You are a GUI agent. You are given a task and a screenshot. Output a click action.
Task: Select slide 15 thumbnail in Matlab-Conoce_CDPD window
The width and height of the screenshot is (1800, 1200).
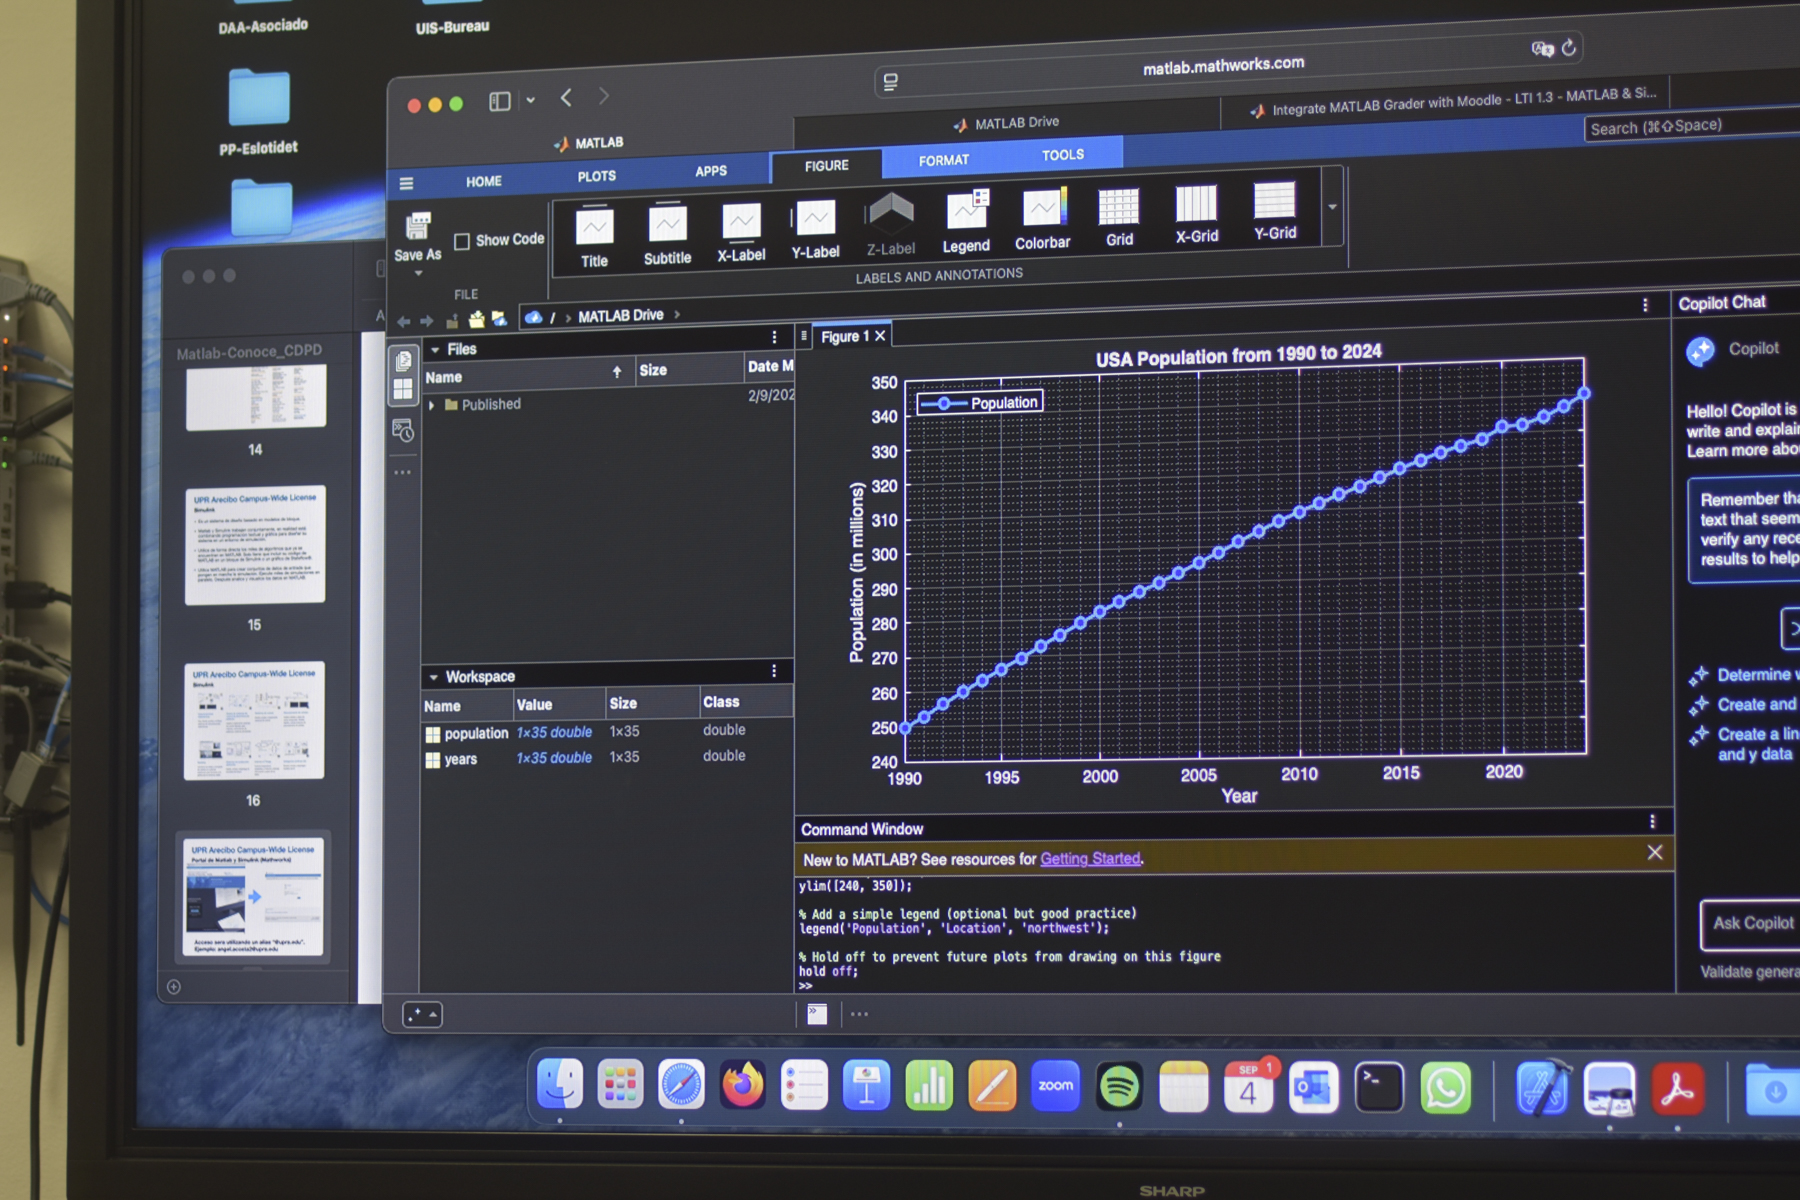pos(255,545)
